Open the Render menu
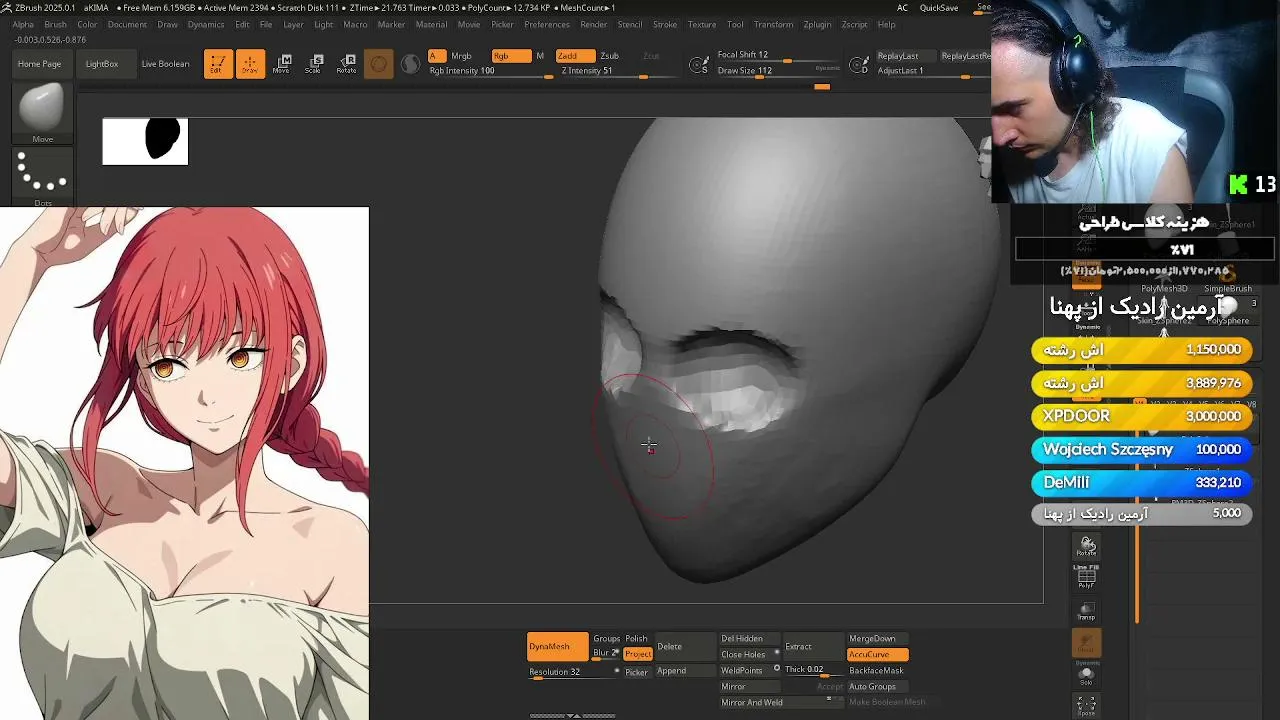1280x720 pixels. 594,24
